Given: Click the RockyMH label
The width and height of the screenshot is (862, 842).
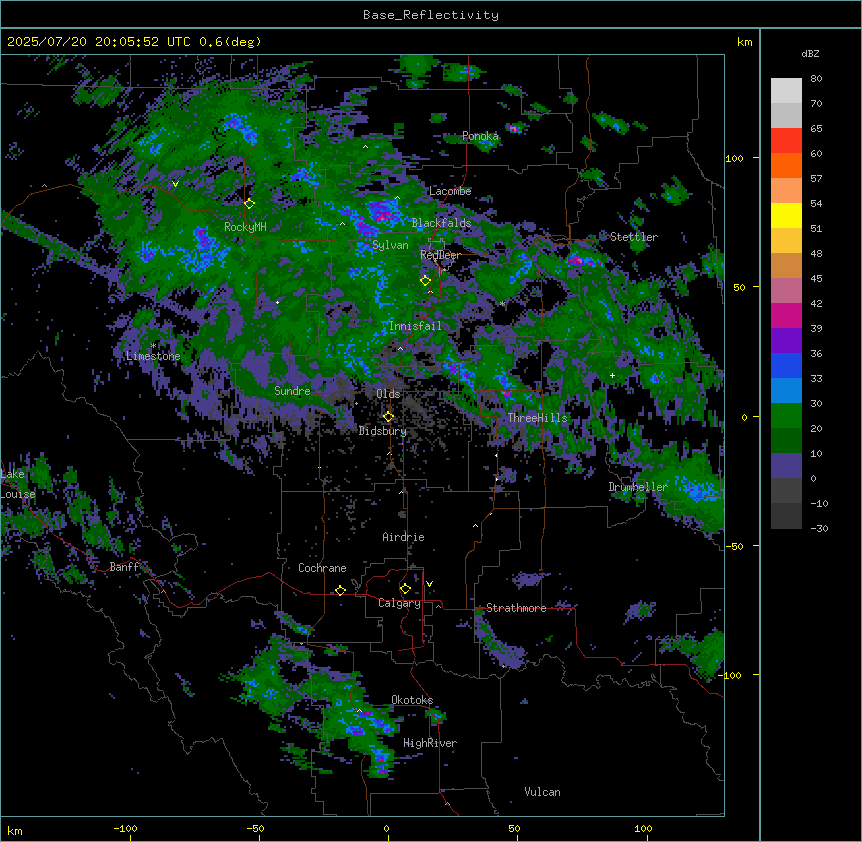Looking at the screenshot, I should (245, 227).
